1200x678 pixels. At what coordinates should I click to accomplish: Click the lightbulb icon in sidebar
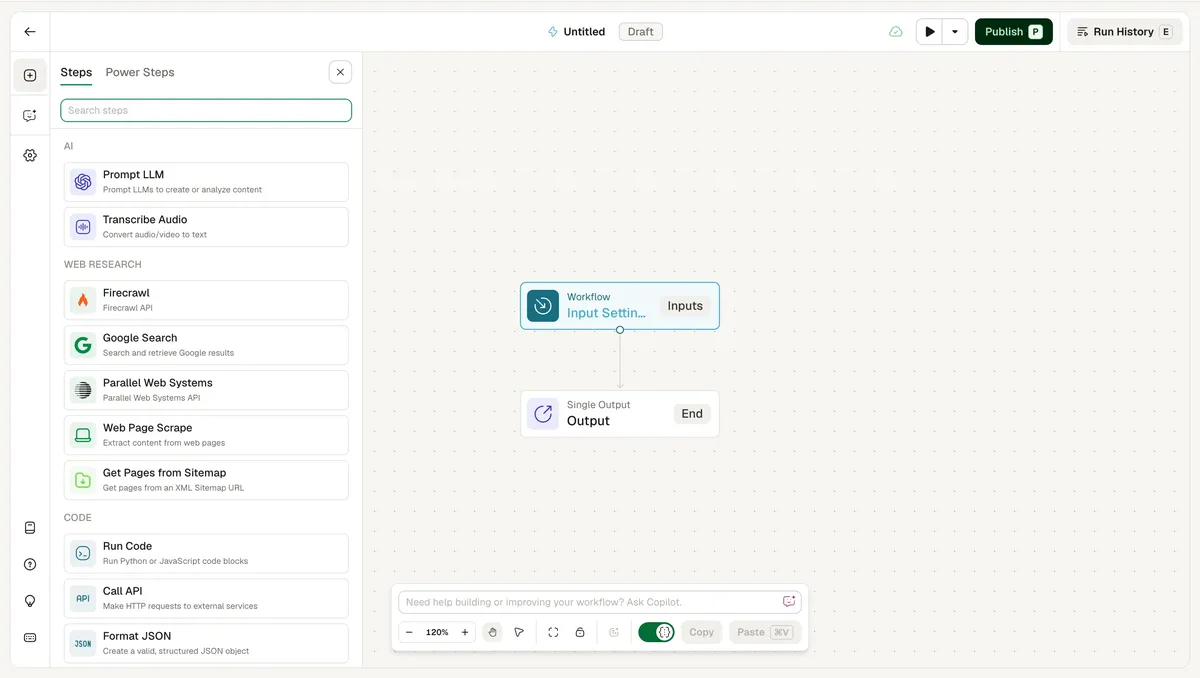click(x=30, y=601)
